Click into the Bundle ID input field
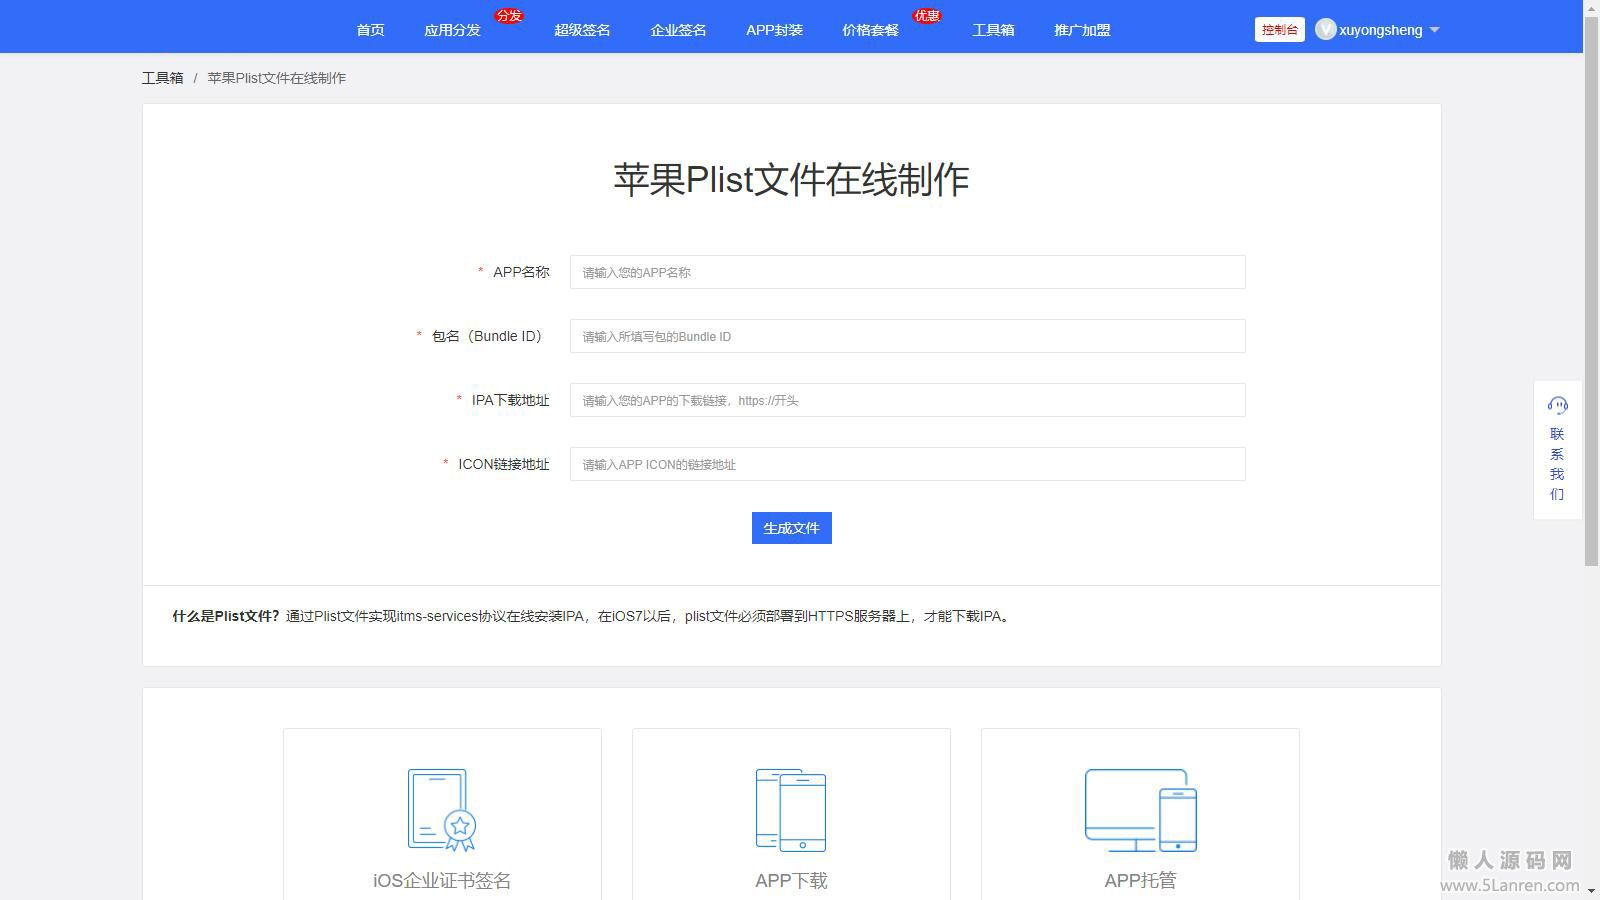 point(907,336)
